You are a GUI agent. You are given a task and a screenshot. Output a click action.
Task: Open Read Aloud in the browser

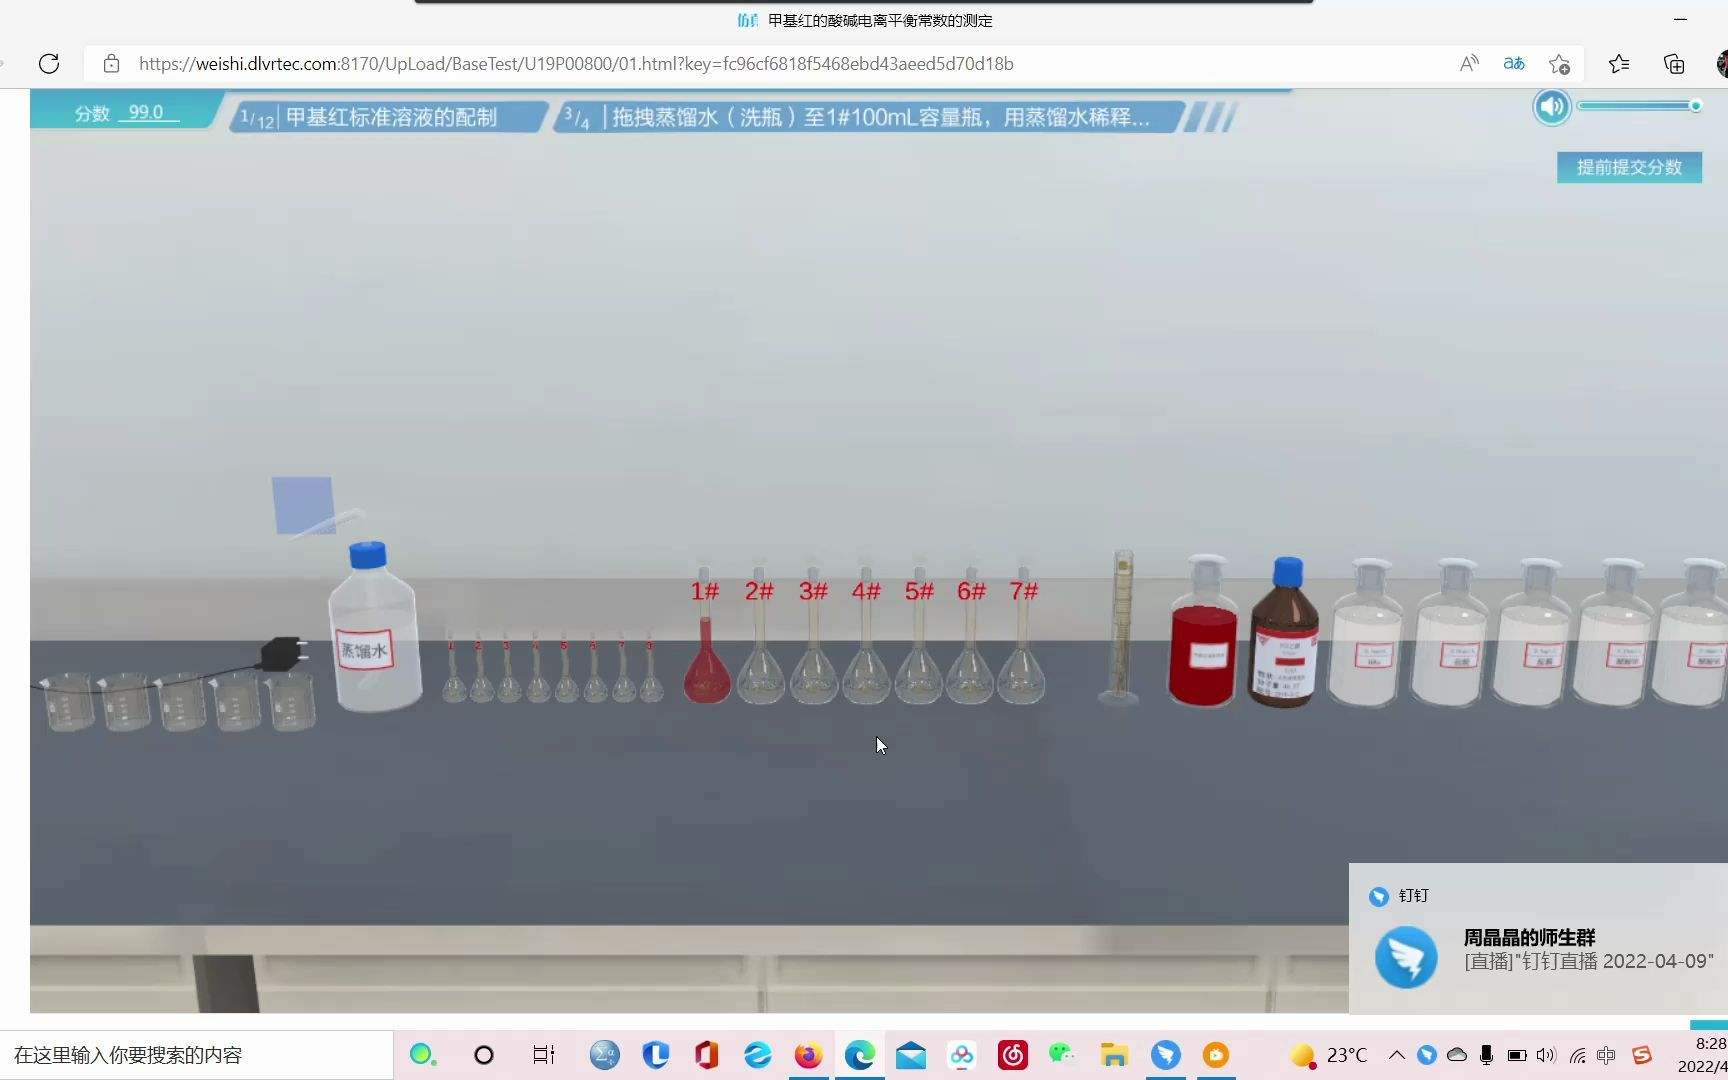point(1469,64)
